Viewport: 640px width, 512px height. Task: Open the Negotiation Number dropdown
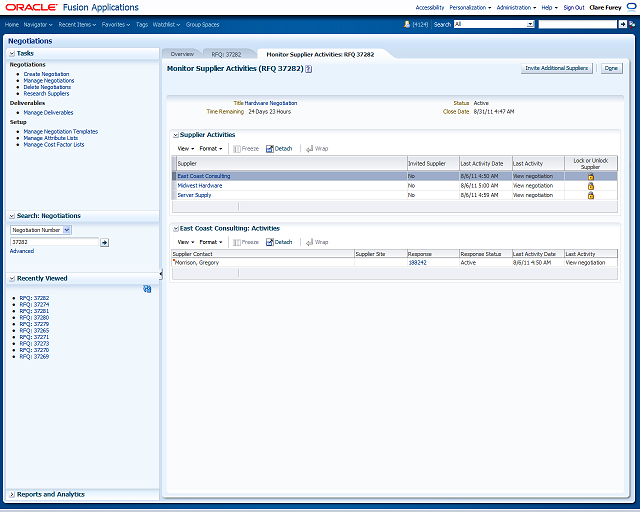click(67, 230)
